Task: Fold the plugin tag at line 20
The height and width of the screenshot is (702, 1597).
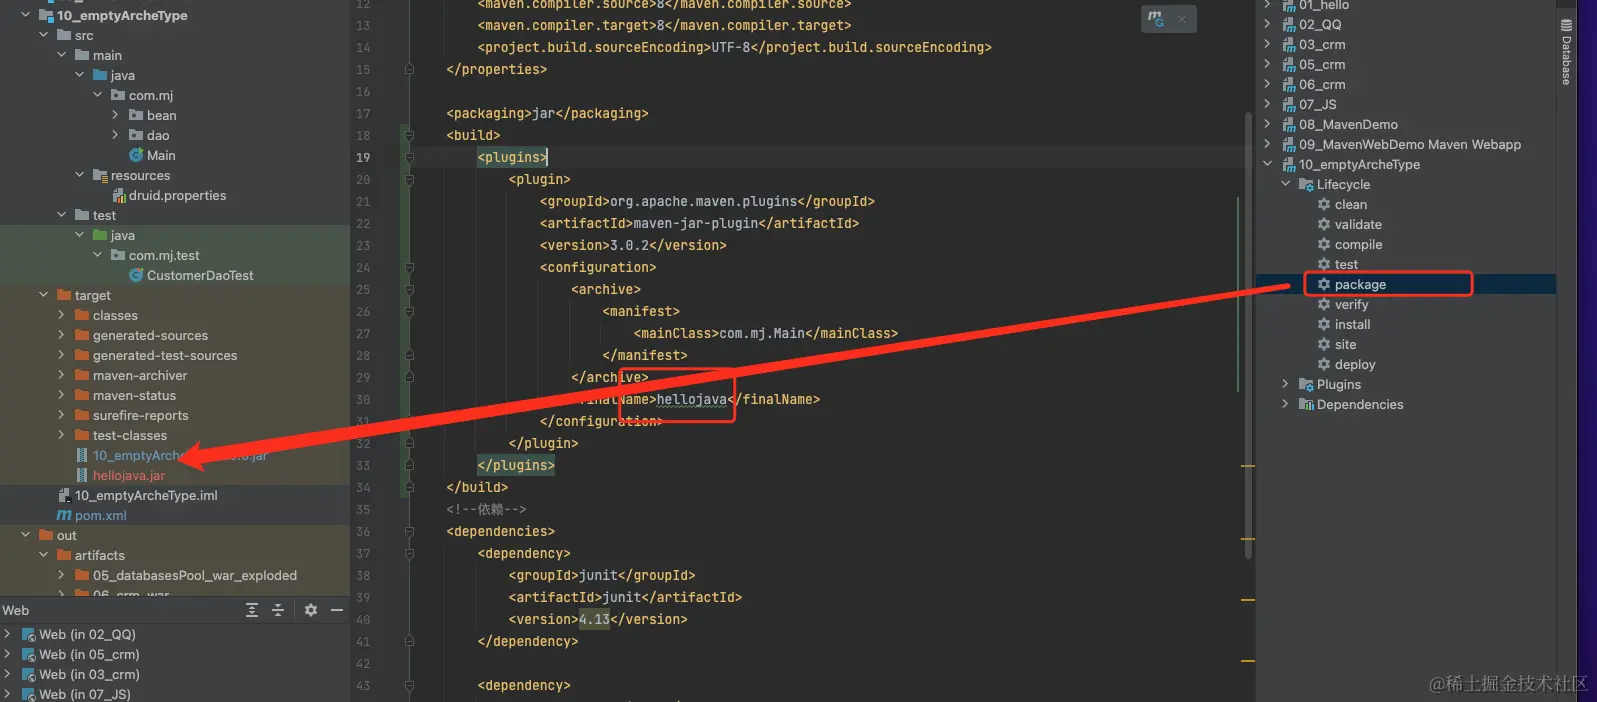Action: [409, 180]
